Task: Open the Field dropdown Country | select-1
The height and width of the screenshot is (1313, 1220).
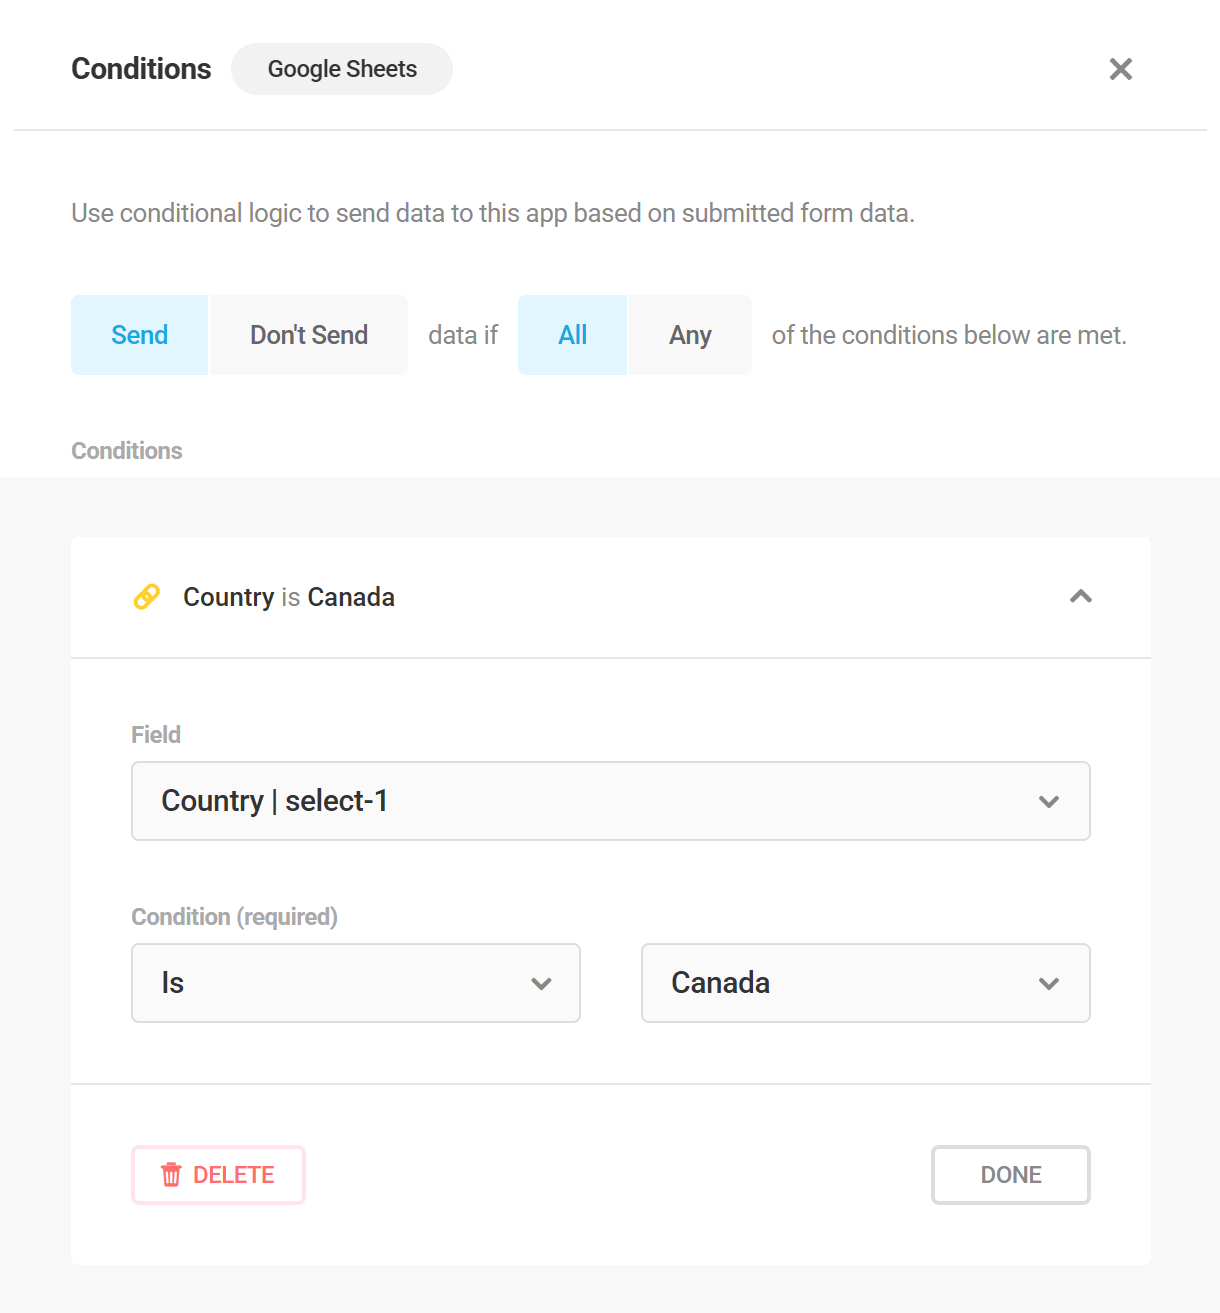Action: pyautogui.click(x=611, y=801)
